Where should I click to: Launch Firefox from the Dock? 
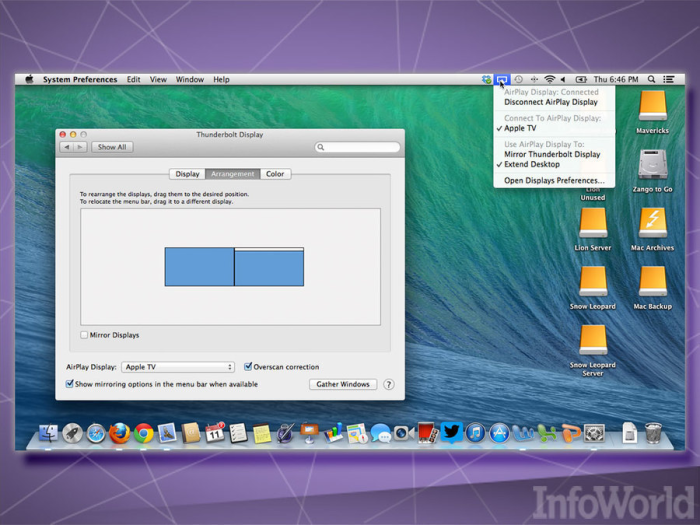click(120, 433)
